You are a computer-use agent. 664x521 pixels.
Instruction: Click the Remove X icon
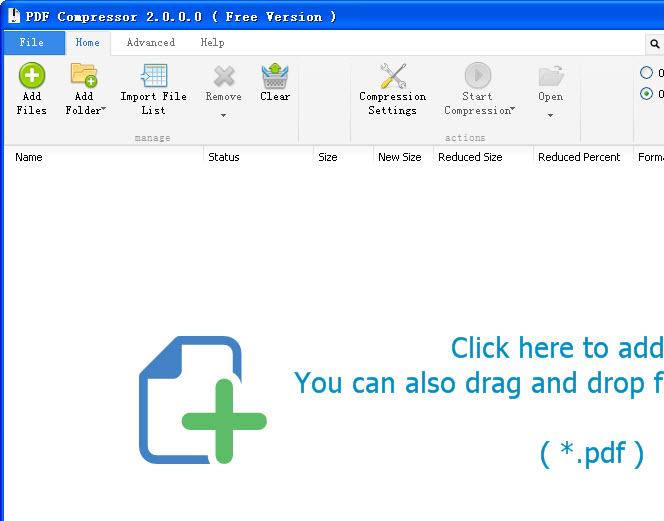(224, 76)
